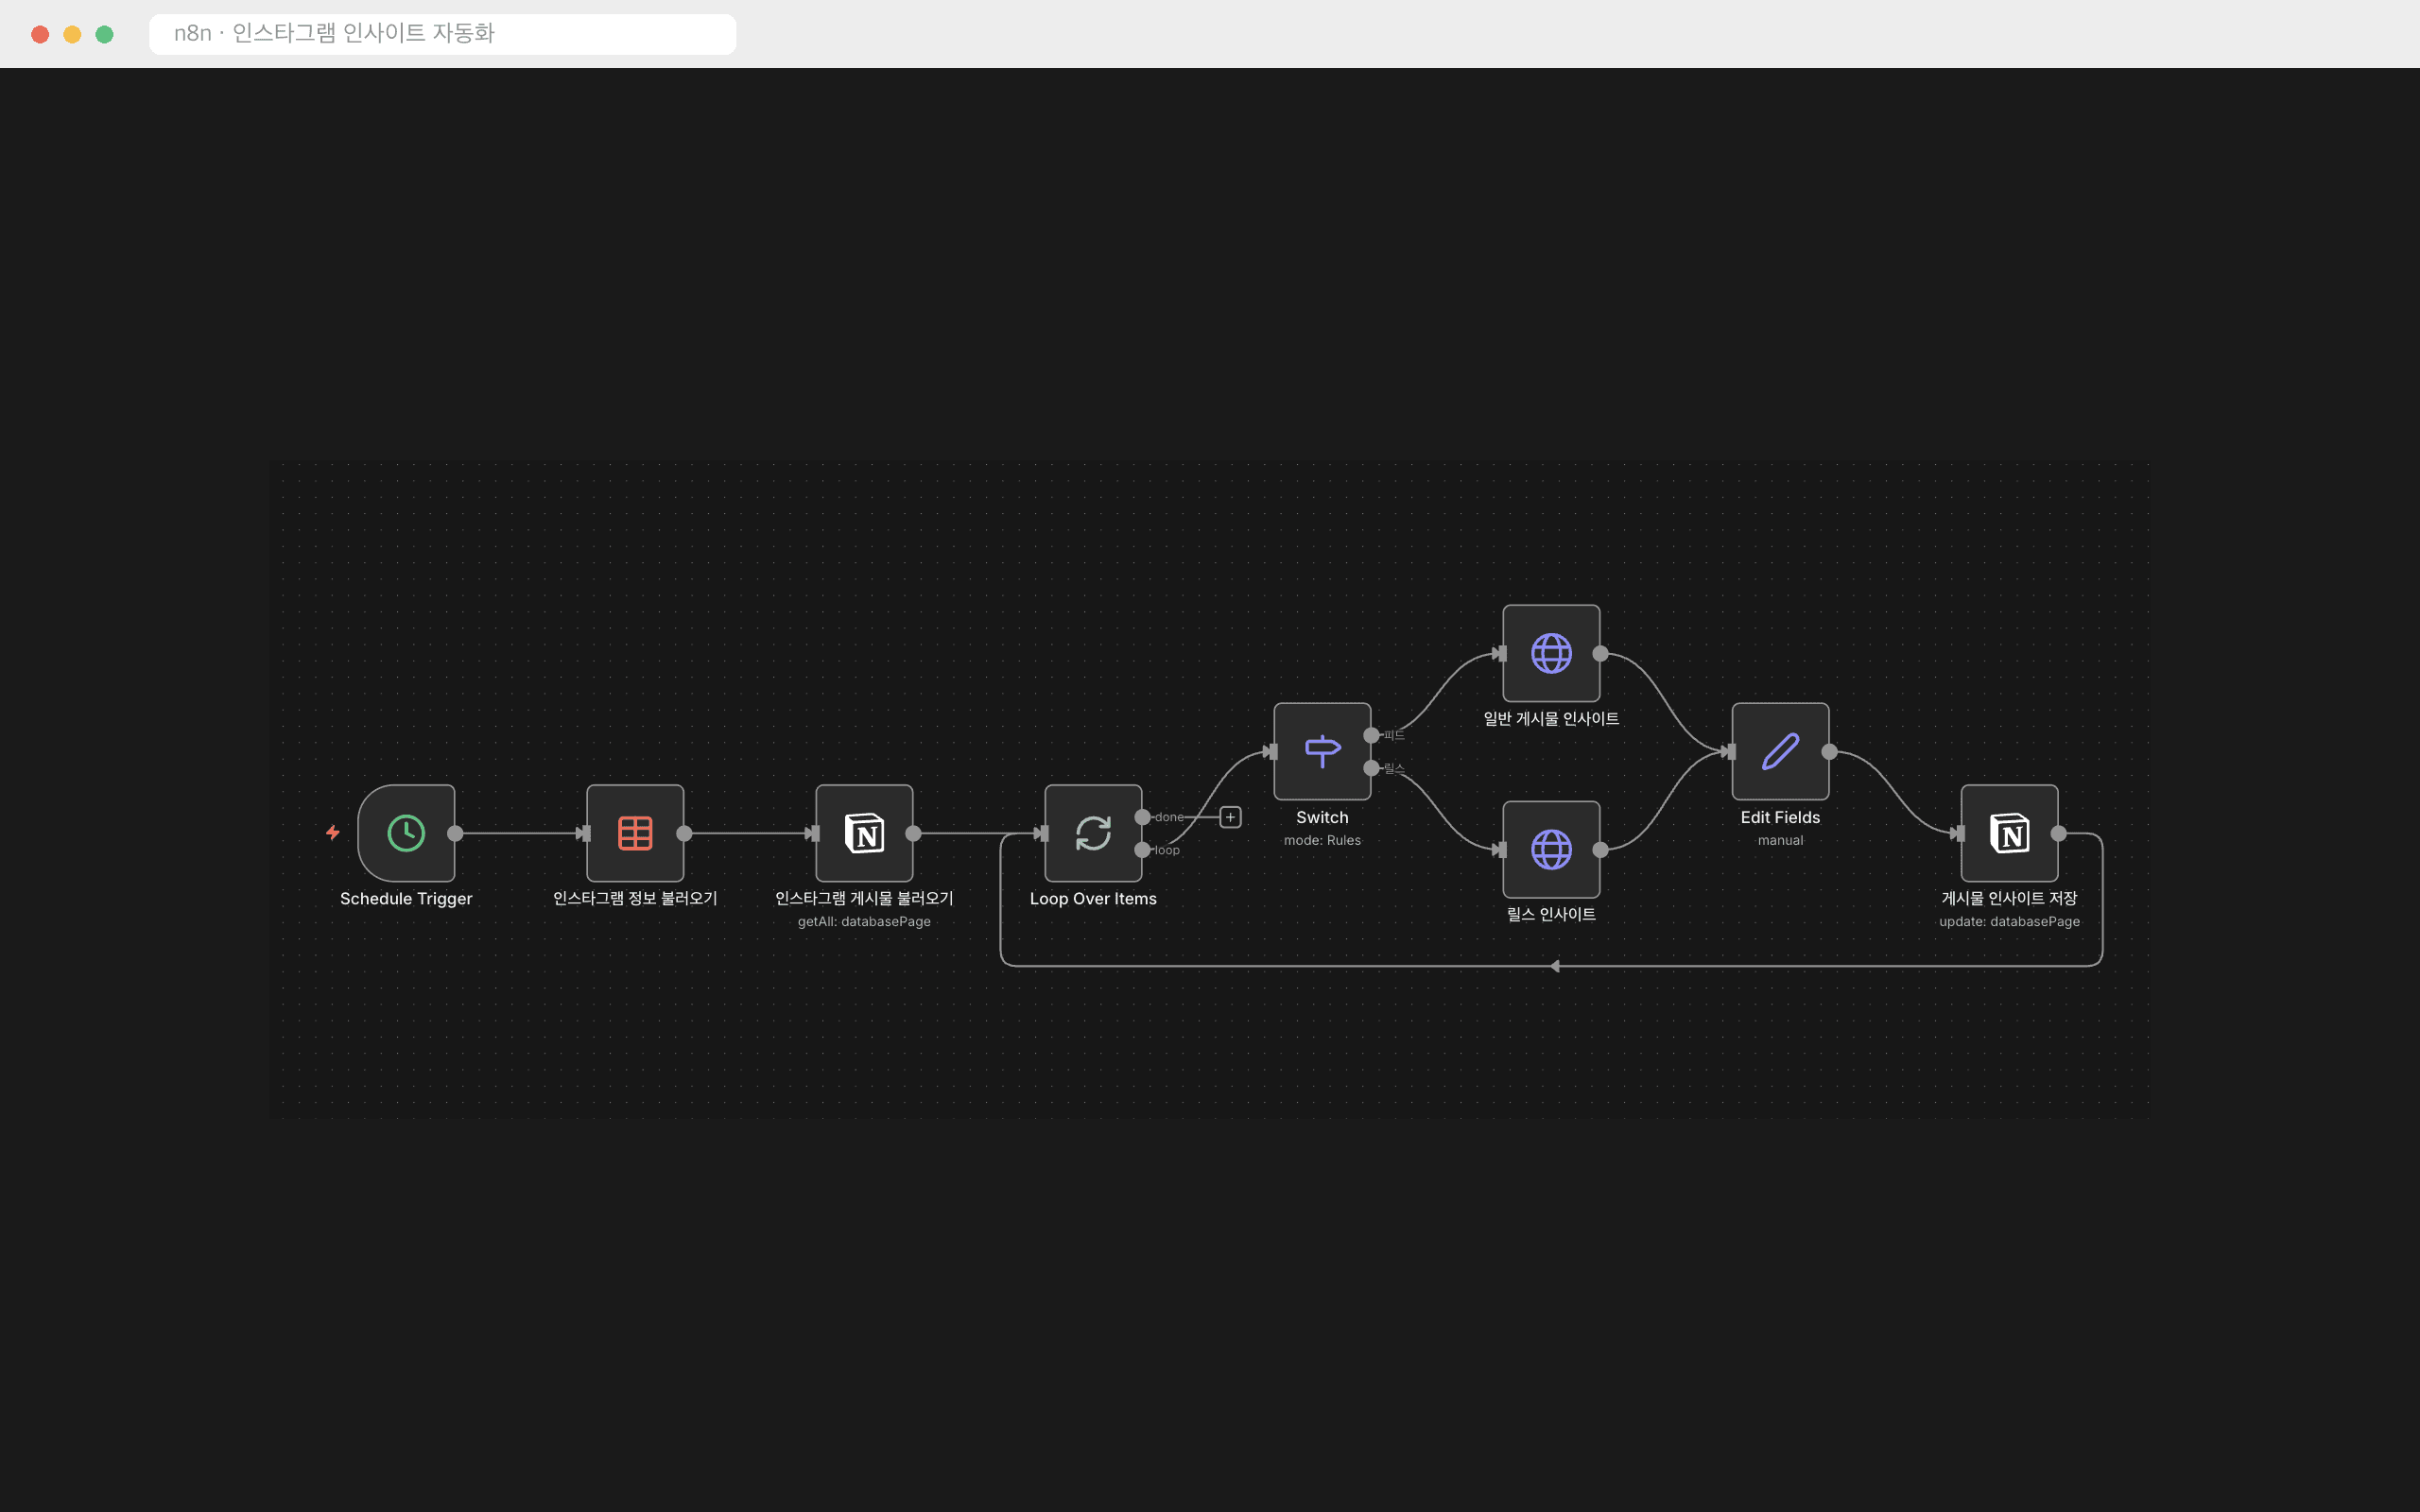Click the Switch node label
This screenshot has height=1512, width=2420.
point(1322,817)
